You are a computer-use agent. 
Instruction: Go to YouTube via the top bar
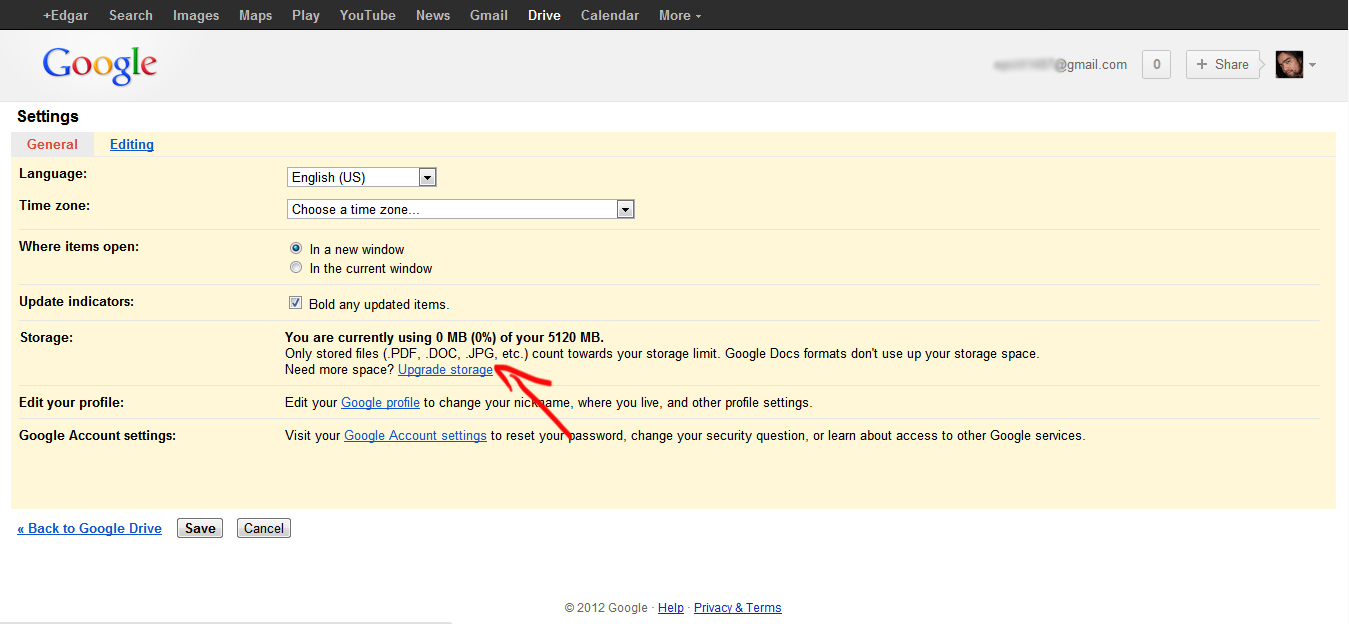click(x=367, y=15)
